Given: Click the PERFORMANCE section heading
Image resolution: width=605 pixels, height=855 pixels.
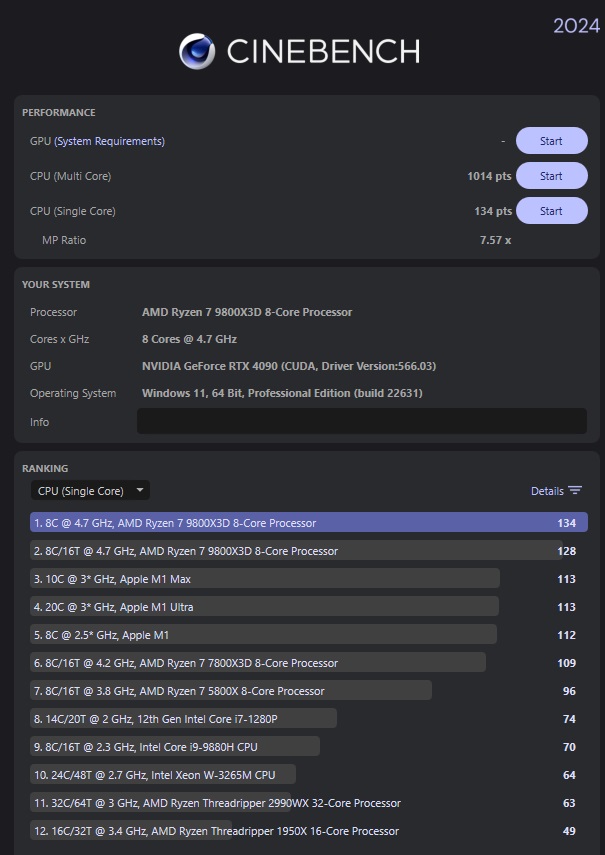Looking at the screenshot, I should click(x=59, y=112).
